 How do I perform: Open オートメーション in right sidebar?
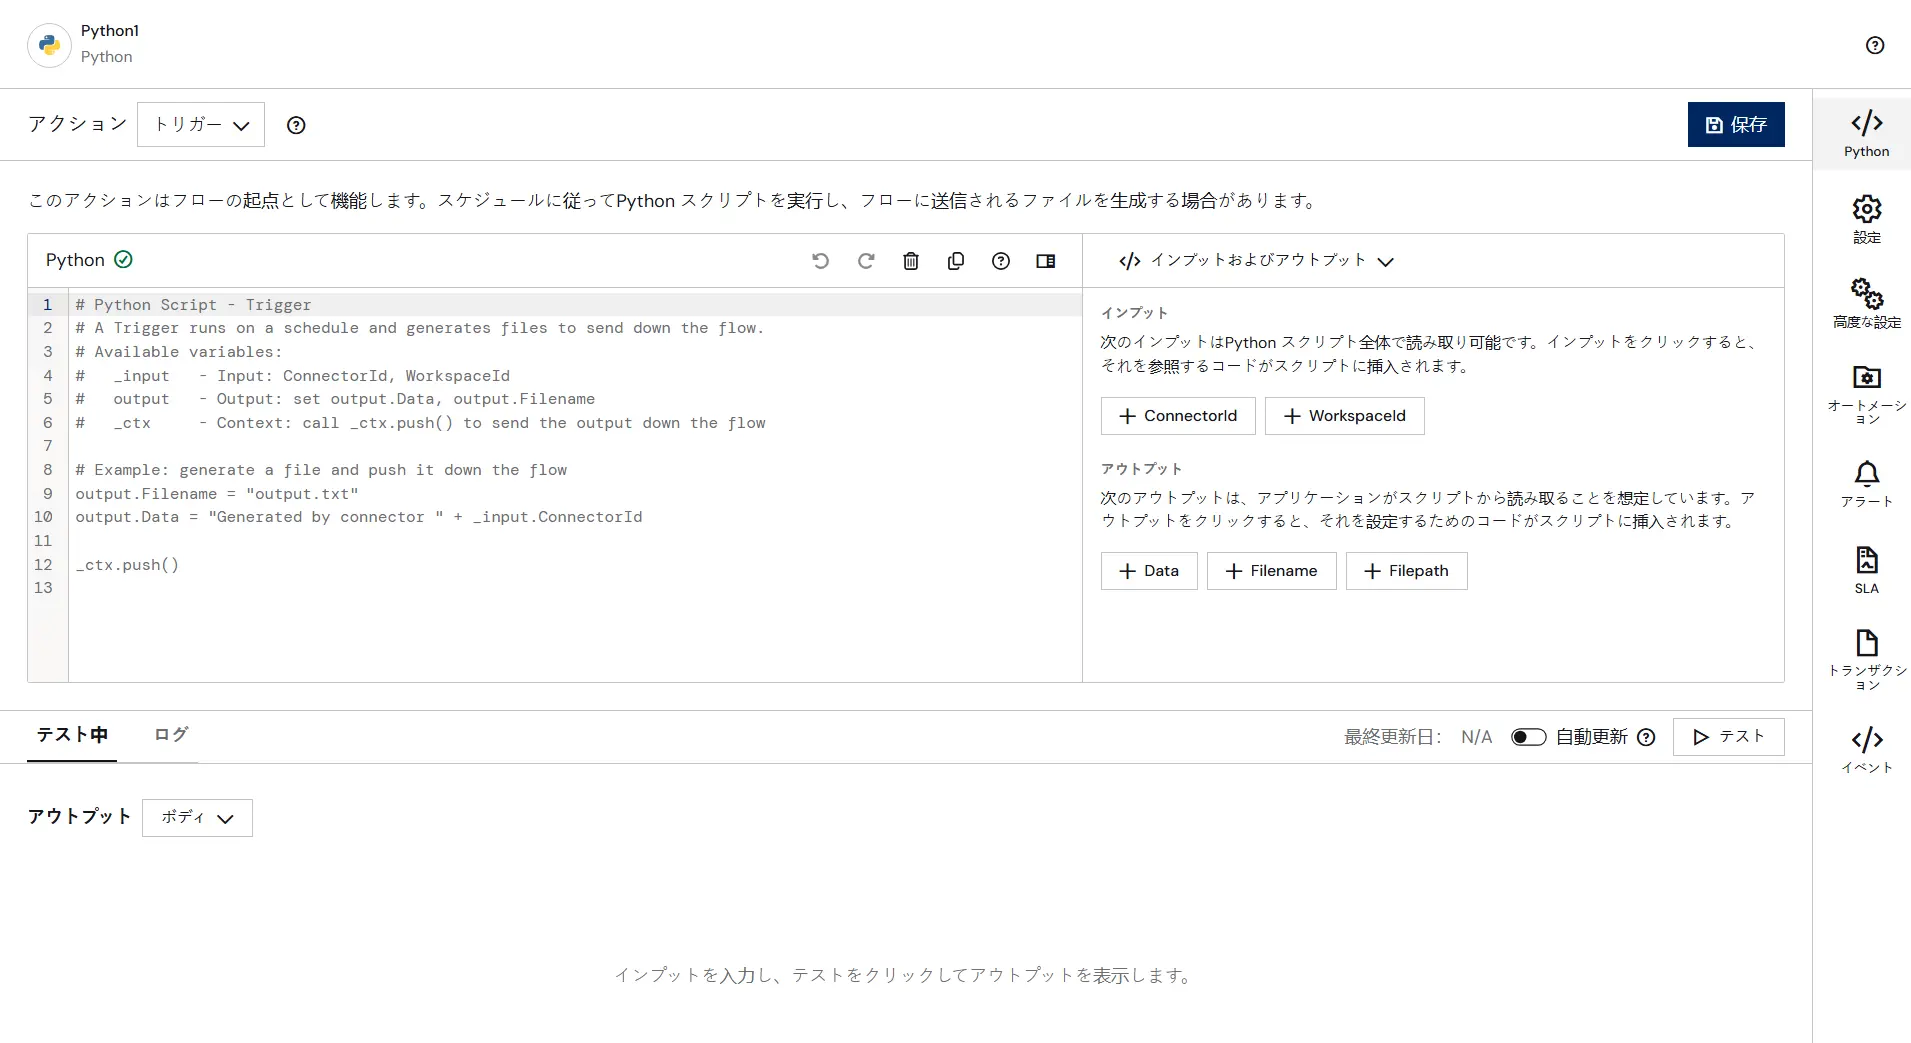[1866, 394]
